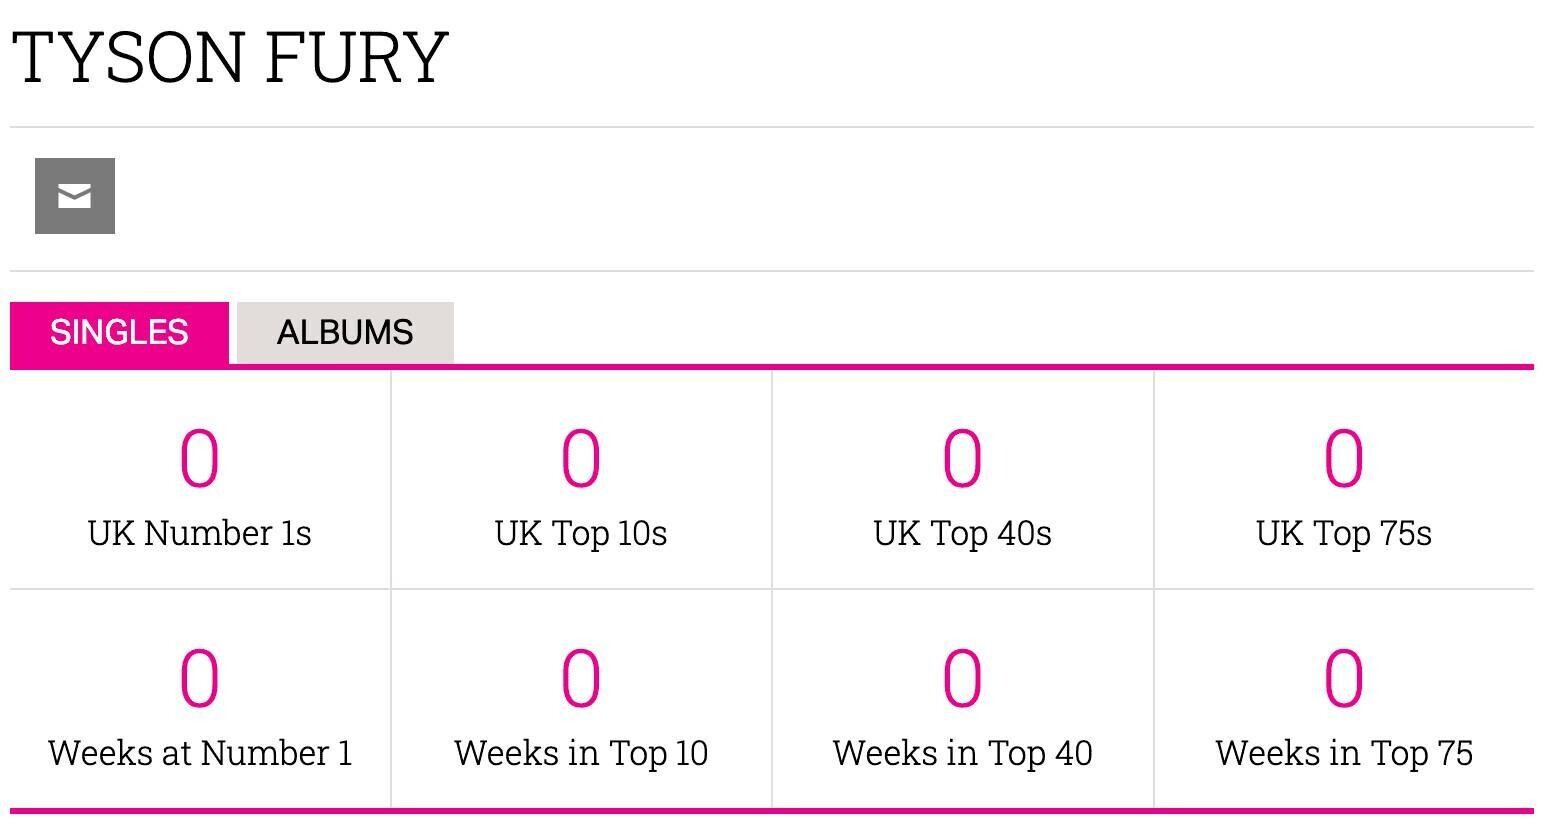Click the Weeks in Top 10 label
This screenshot has width=1546, height=836.
[581, 752]
